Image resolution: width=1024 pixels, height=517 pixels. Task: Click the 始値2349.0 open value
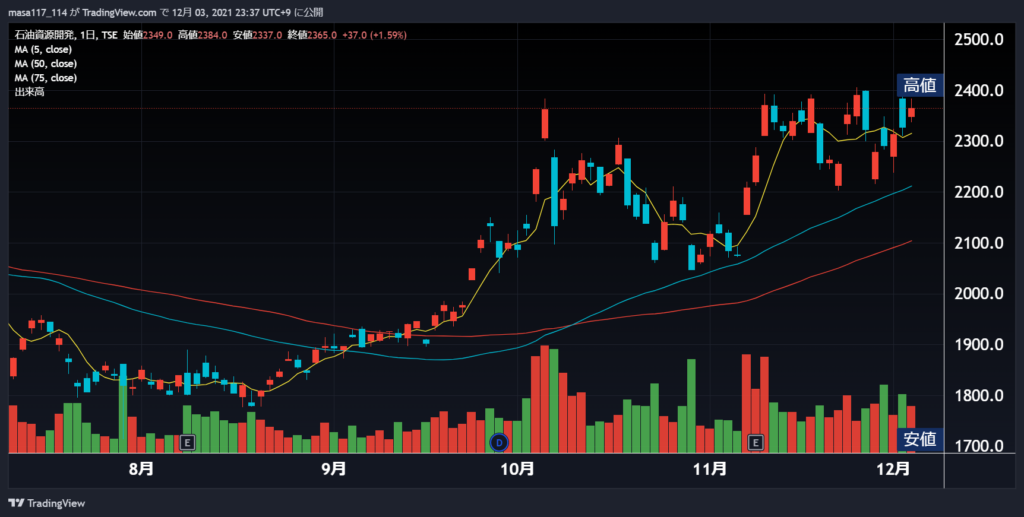[x=148, y=35]
